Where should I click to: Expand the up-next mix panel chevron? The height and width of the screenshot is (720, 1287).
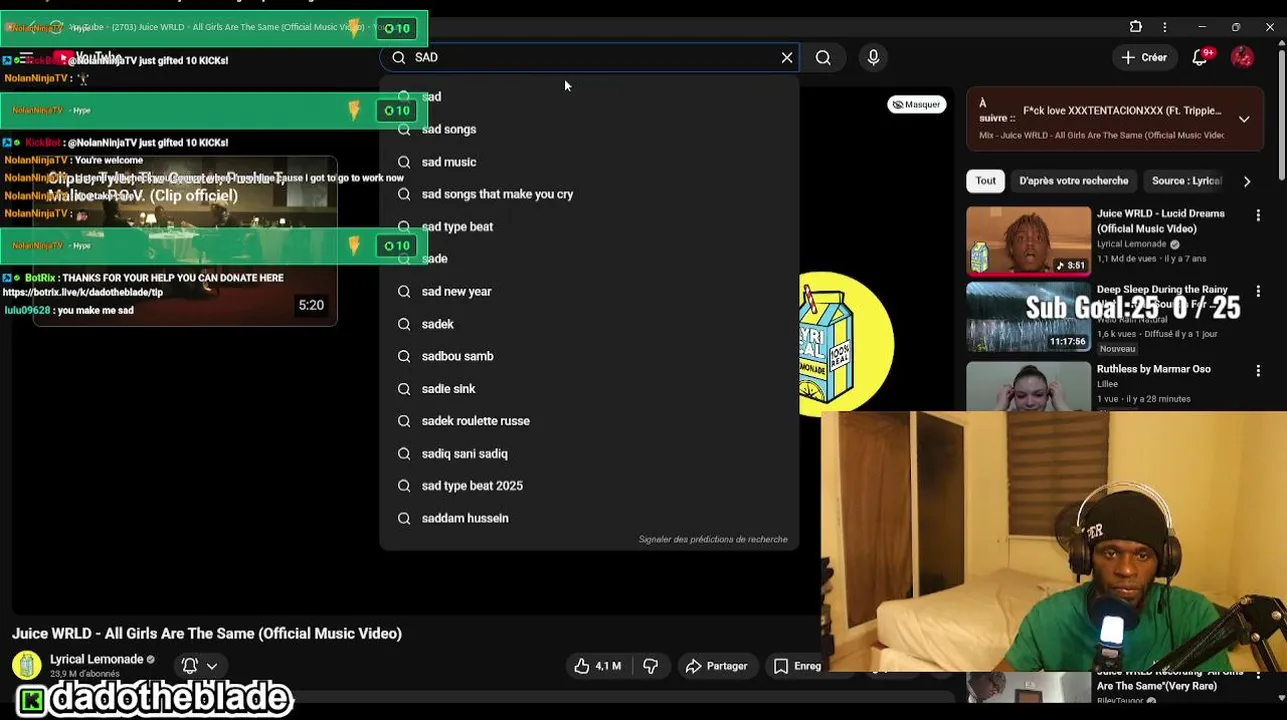(1244, 119)
